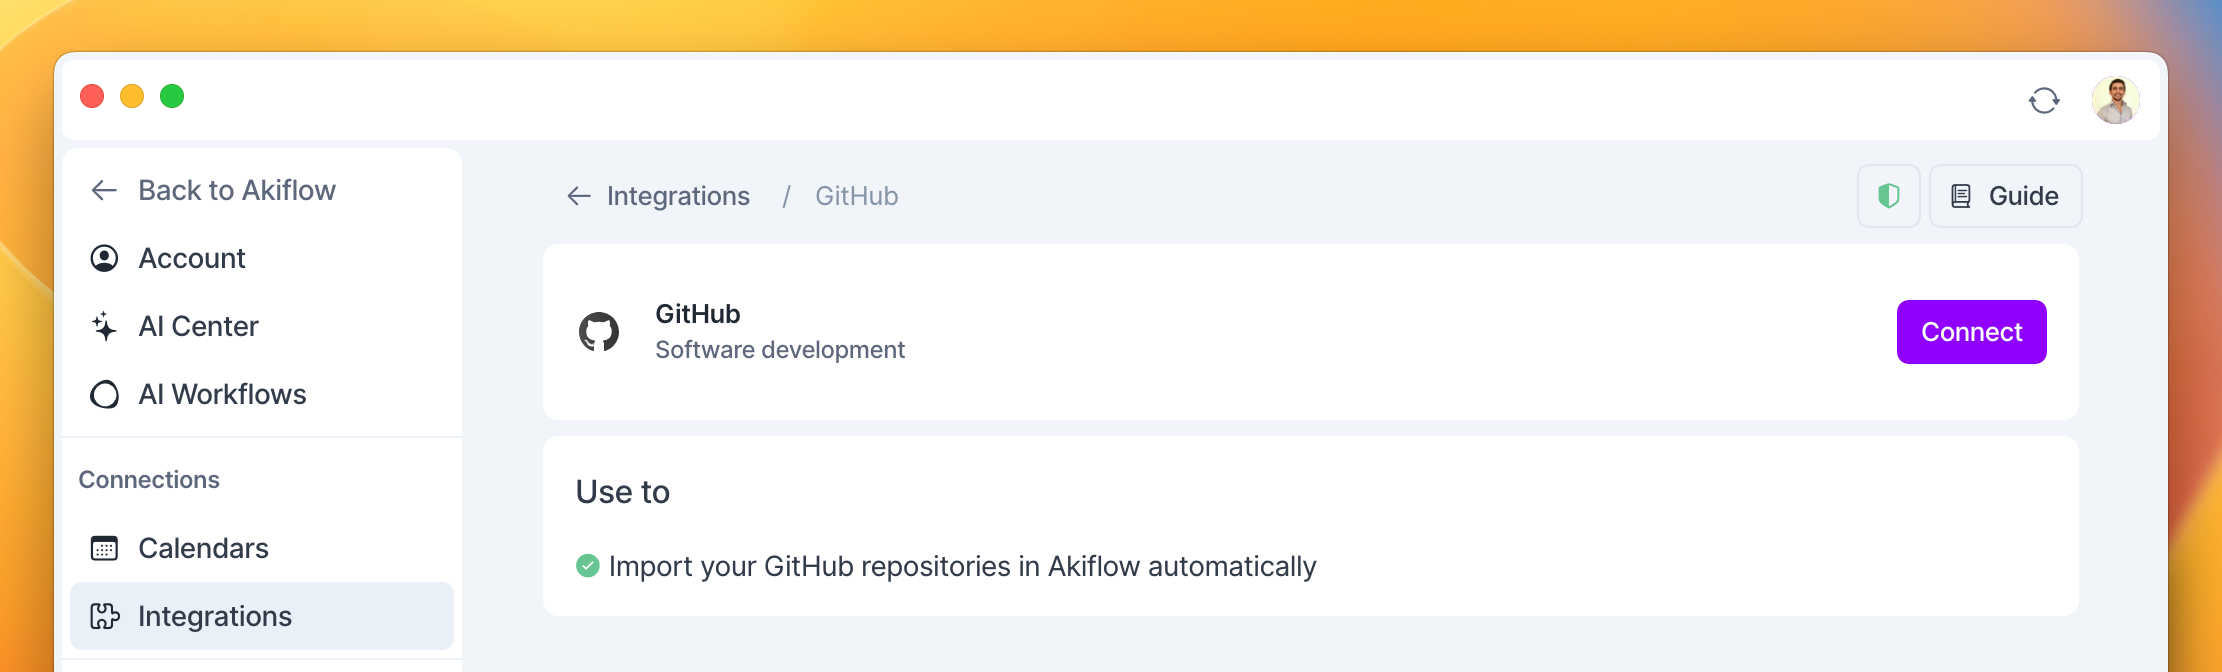The height and width of the screenshot is (672, 2222).
Task: Open AI Center in sidebar
Action: pos(262,326)
